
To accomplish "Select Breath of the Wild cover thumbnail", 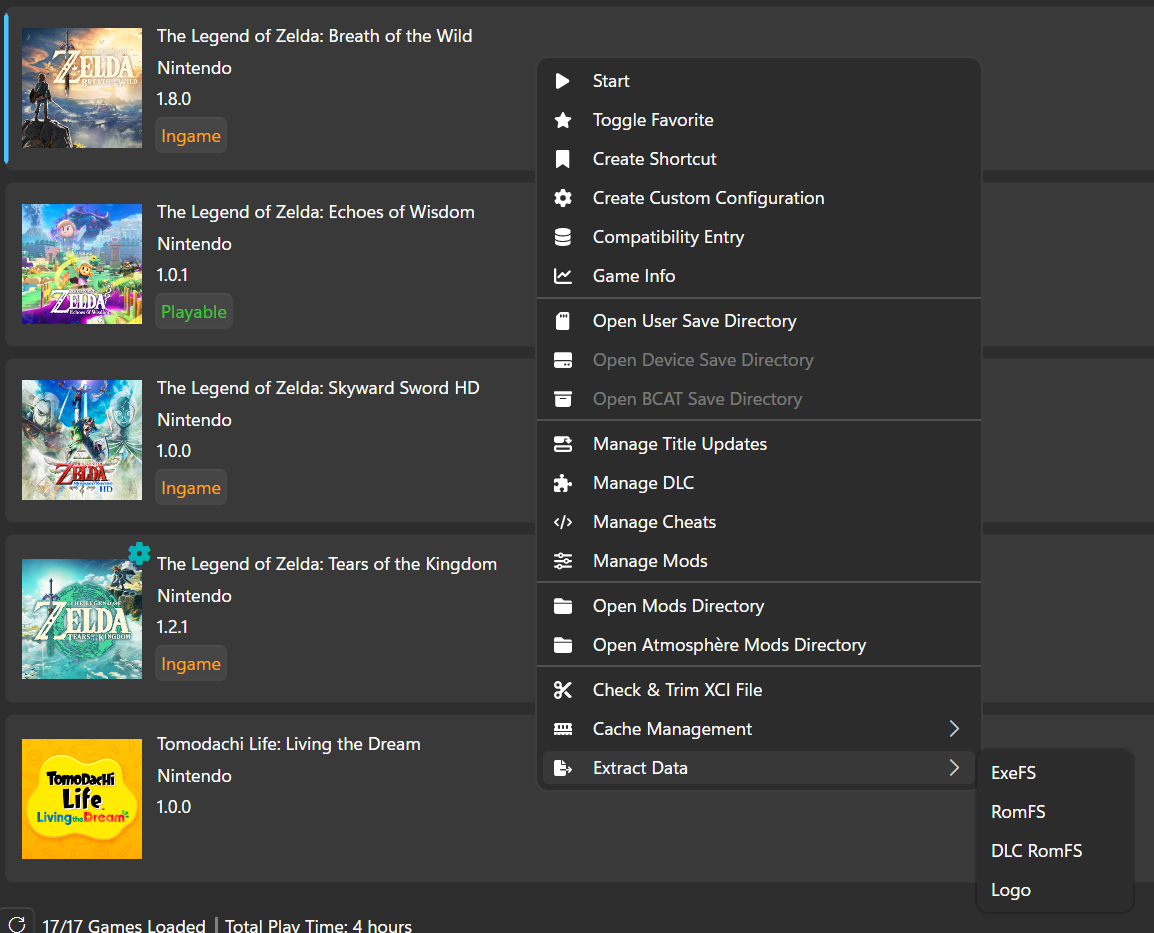I will [82, 88].
